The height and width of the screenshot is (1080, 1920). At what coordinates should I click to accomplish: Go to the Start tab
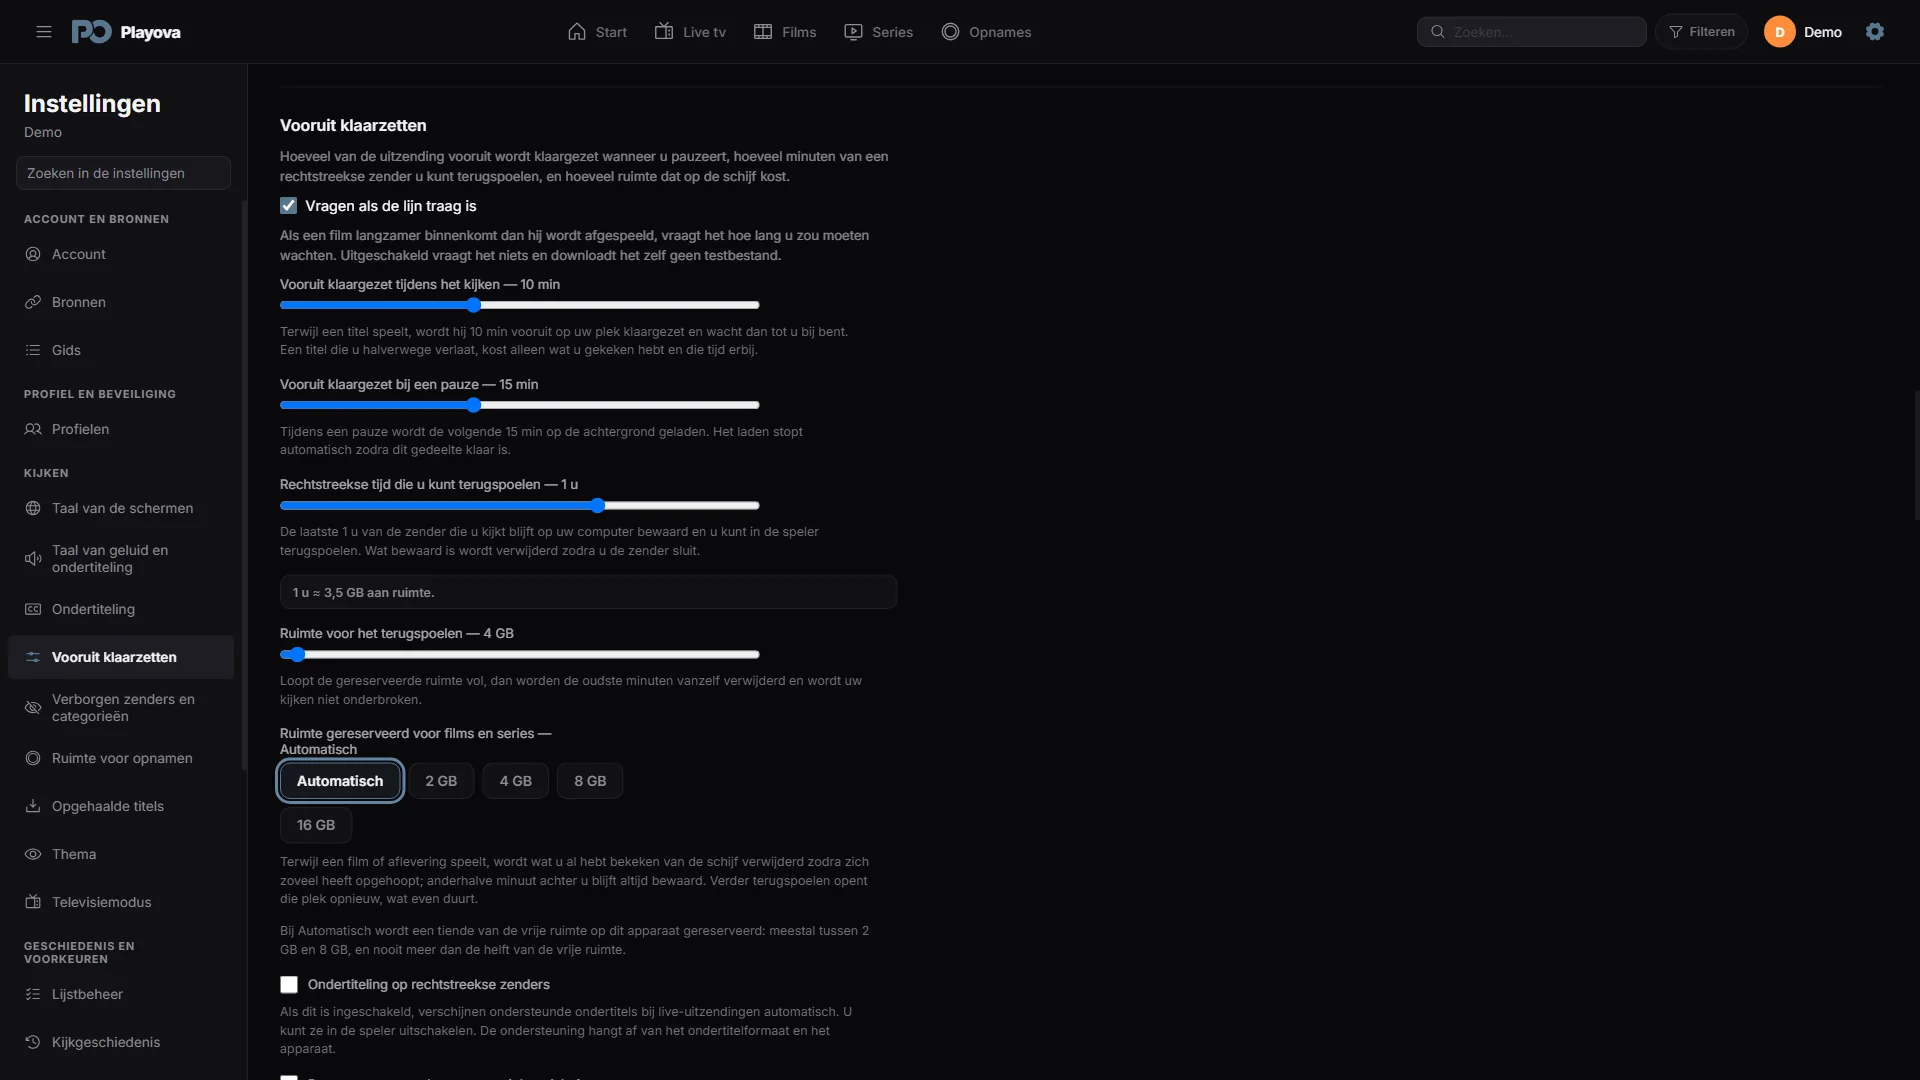597,32
